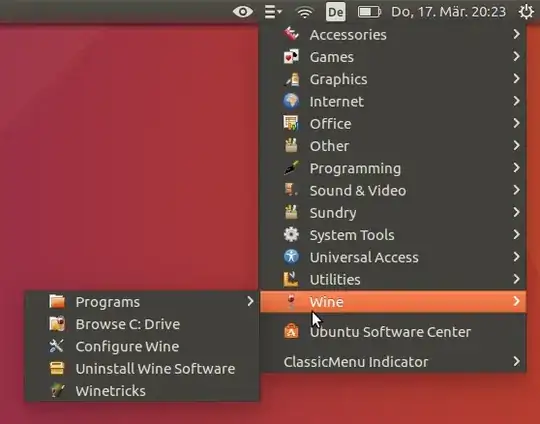Expand the Games submenu arrow

click(516, 56)
